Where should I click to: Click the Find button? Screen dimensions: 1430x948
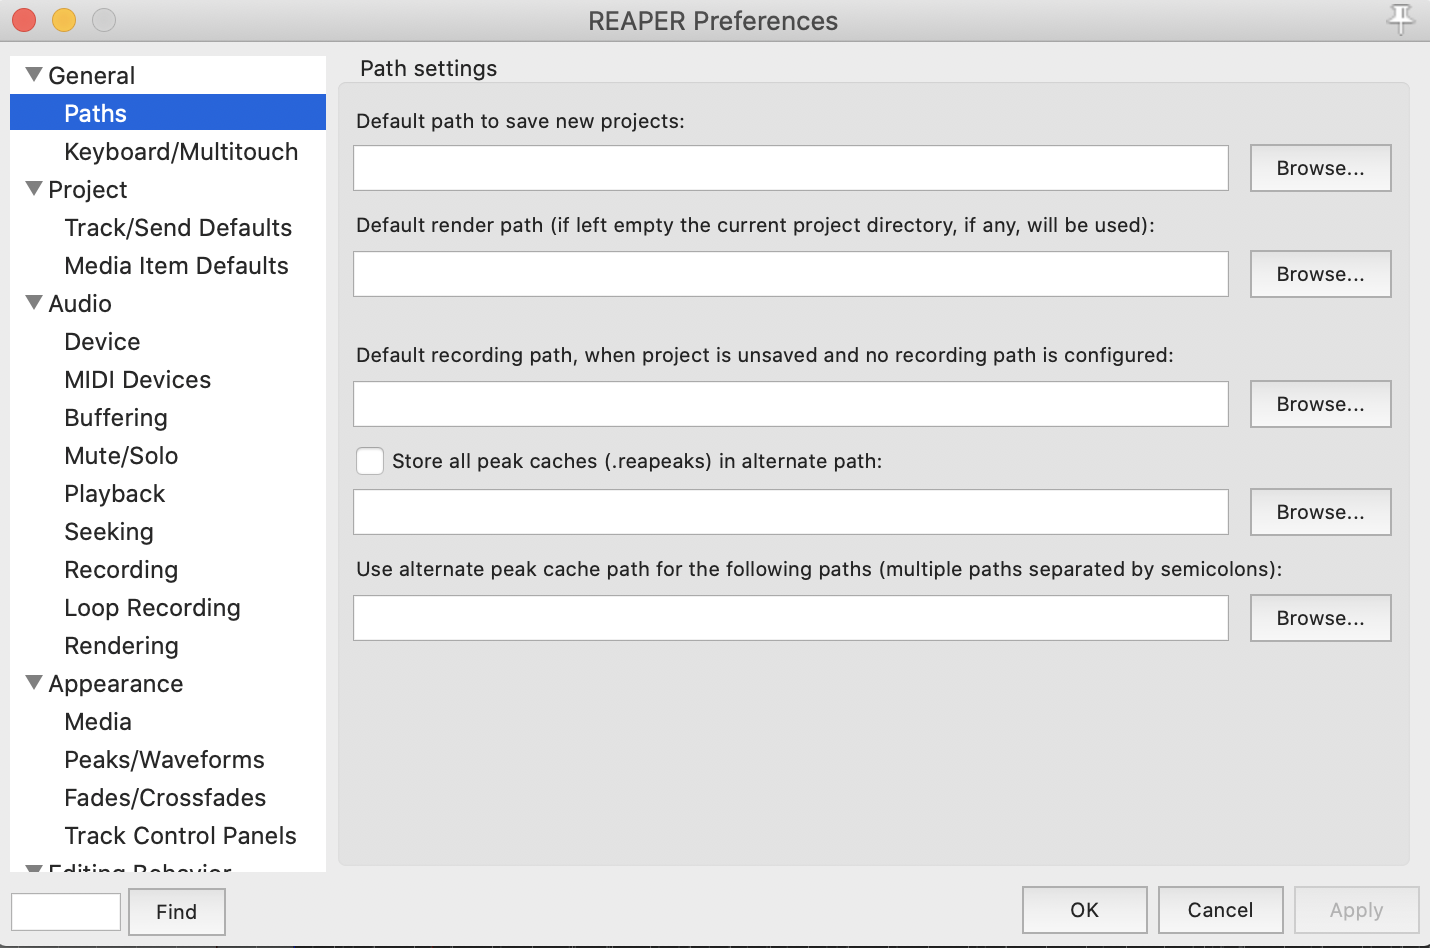[177, 912]
